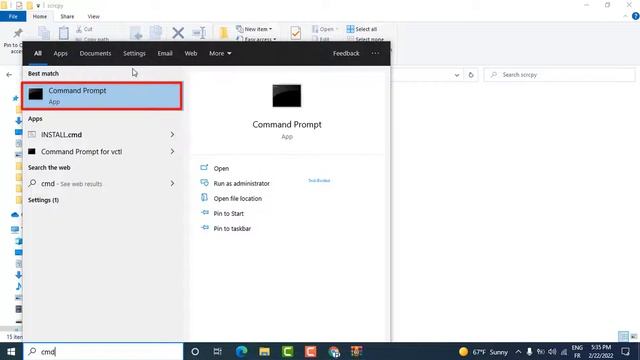Expand Command Prompt for vctl arrow
Image resolution: width=640 pixels, height=360 pixels.
pos(172,151)
